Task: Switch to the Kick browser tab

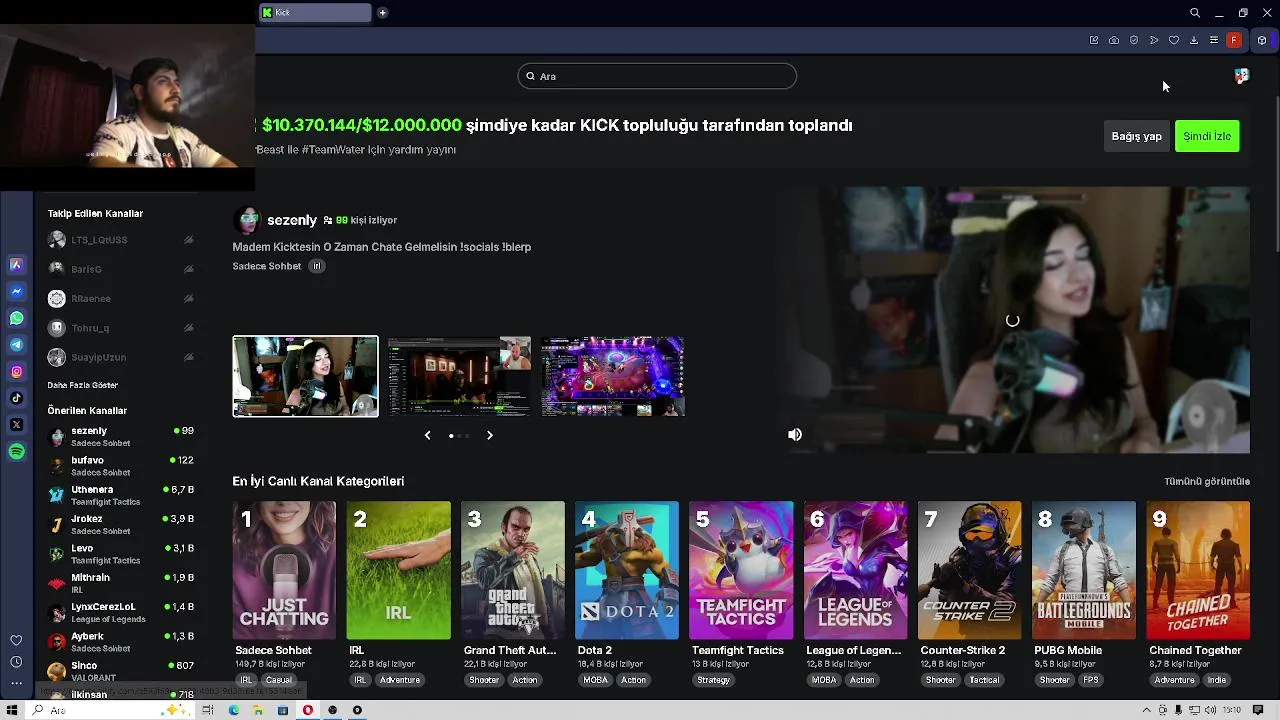Action: click(315, 13)
